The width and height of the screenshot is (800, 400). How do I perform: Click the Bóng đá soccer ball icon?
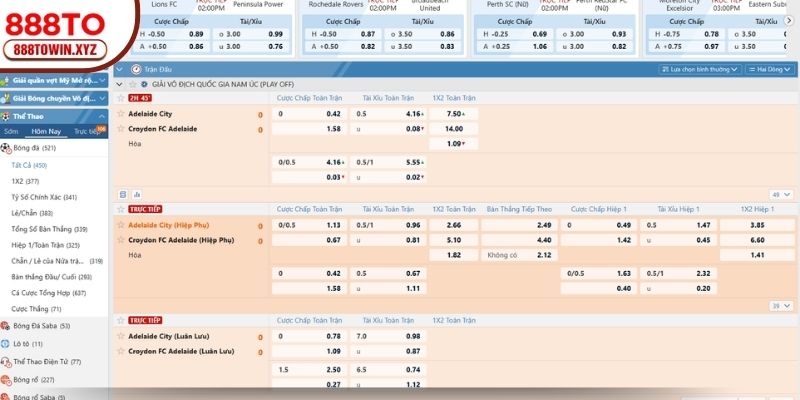tap(6, 148)
